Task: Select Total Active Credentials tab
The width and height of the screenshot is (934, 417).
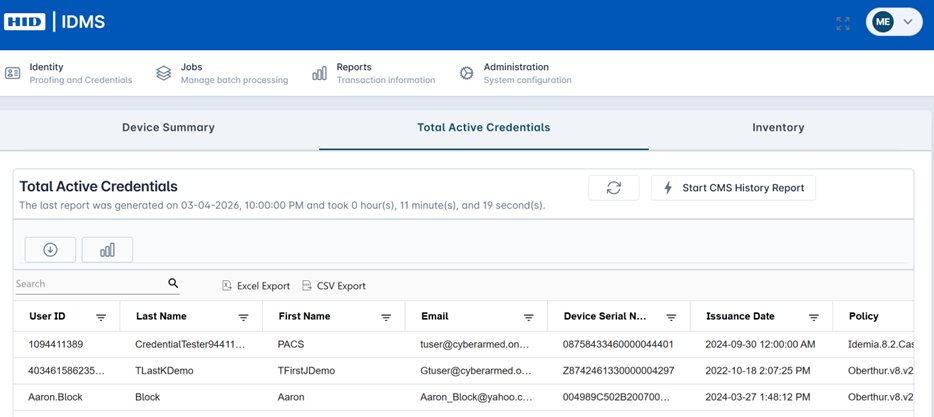Action: click(x=484, y=127)
